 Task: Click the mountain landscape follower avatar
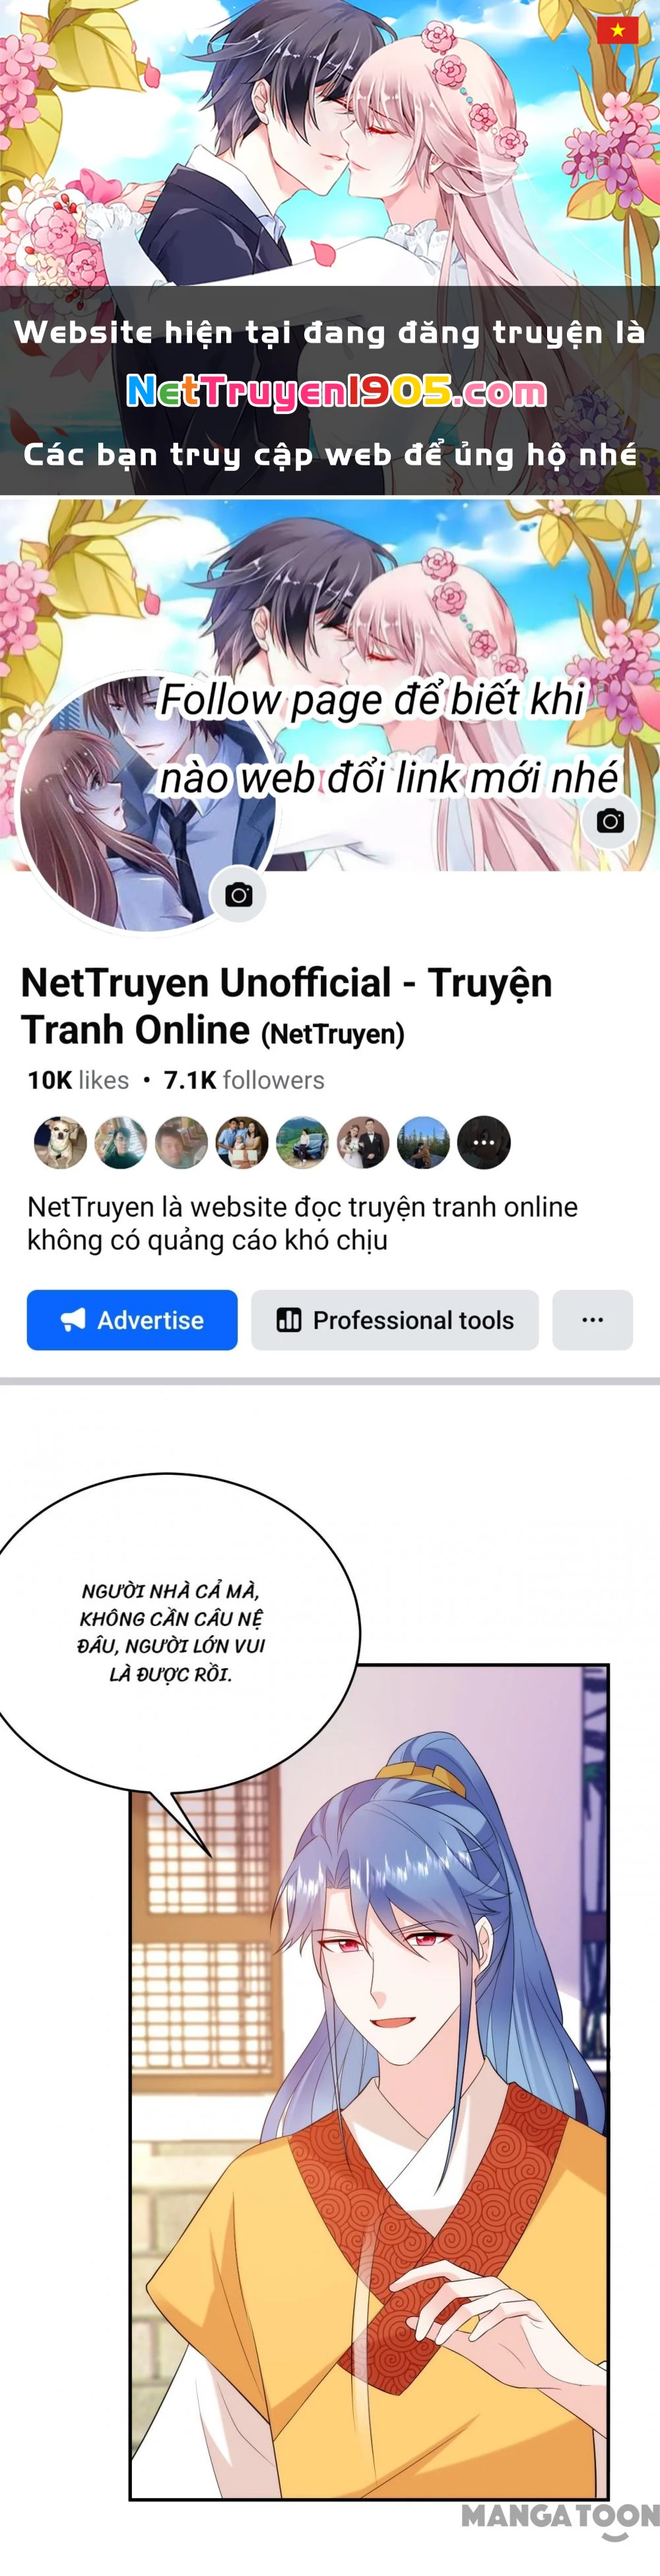[x=424, y=1142]
